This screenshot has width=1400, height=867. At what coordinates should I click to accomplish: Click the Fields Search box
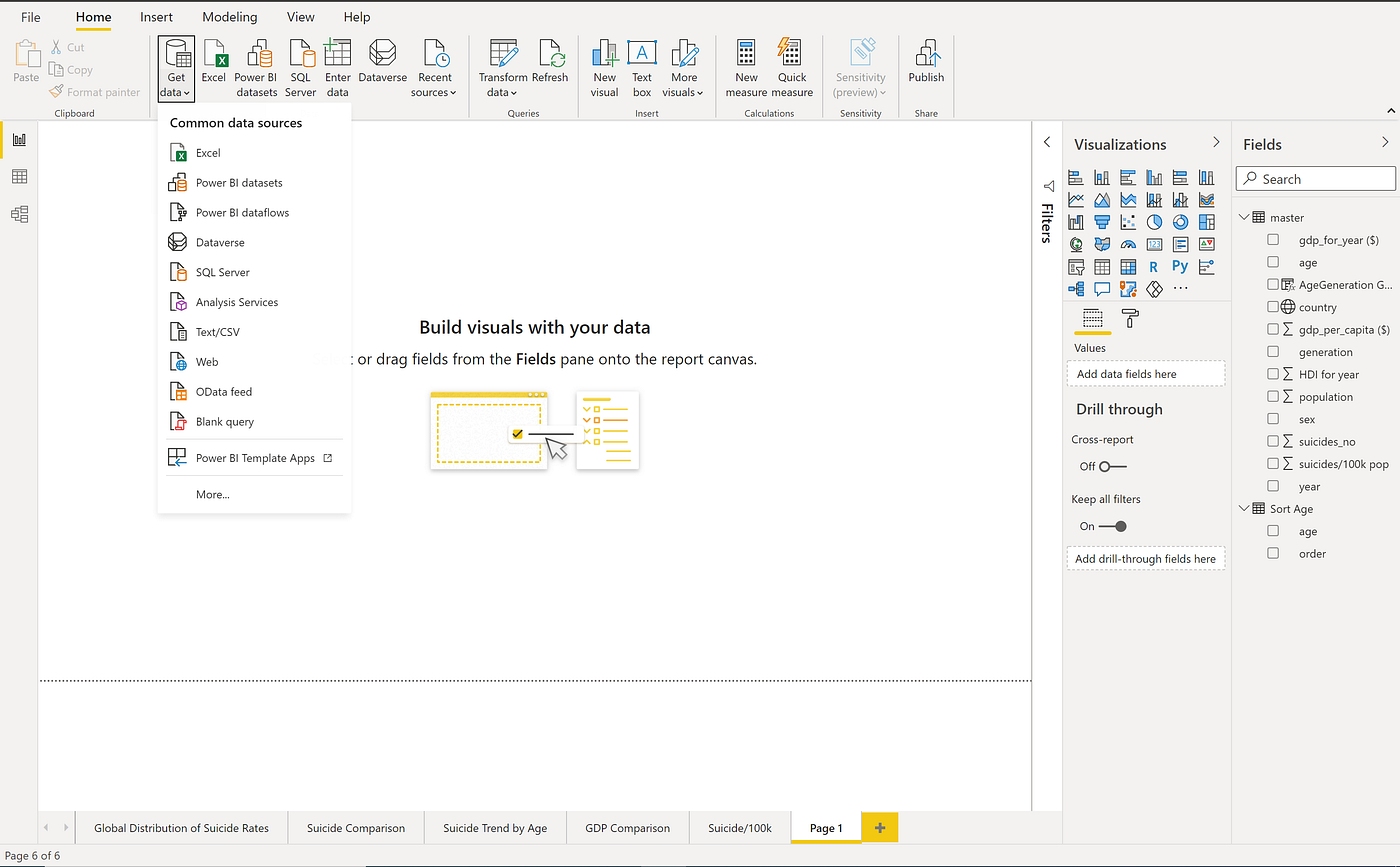point(1316,179)
